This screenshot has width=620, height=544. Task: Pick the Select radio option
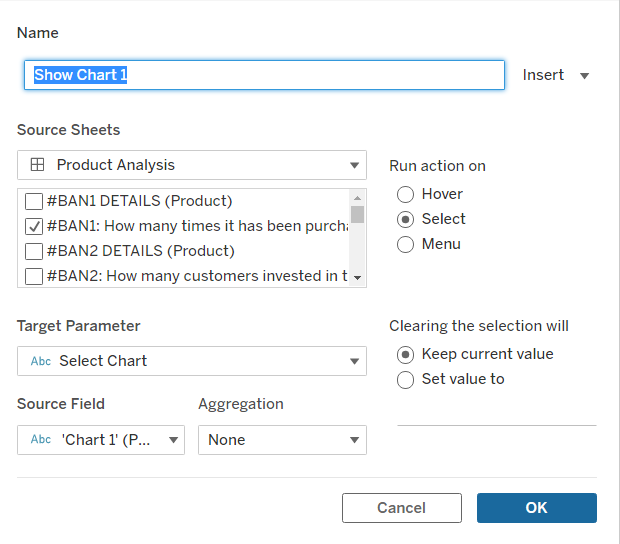[406, 219]
